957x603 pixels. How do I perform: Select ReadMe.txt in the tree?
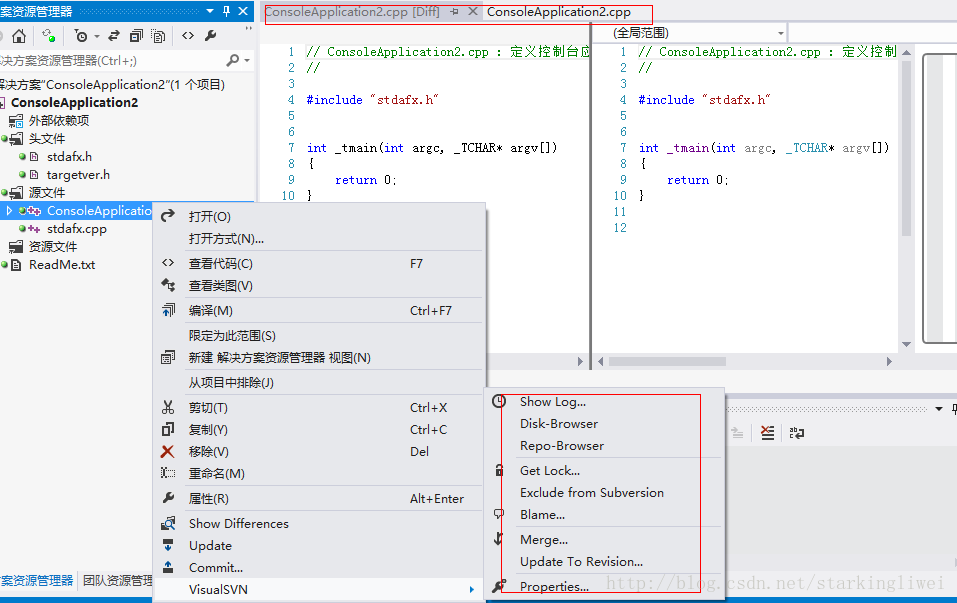click(x=62, y=265)
